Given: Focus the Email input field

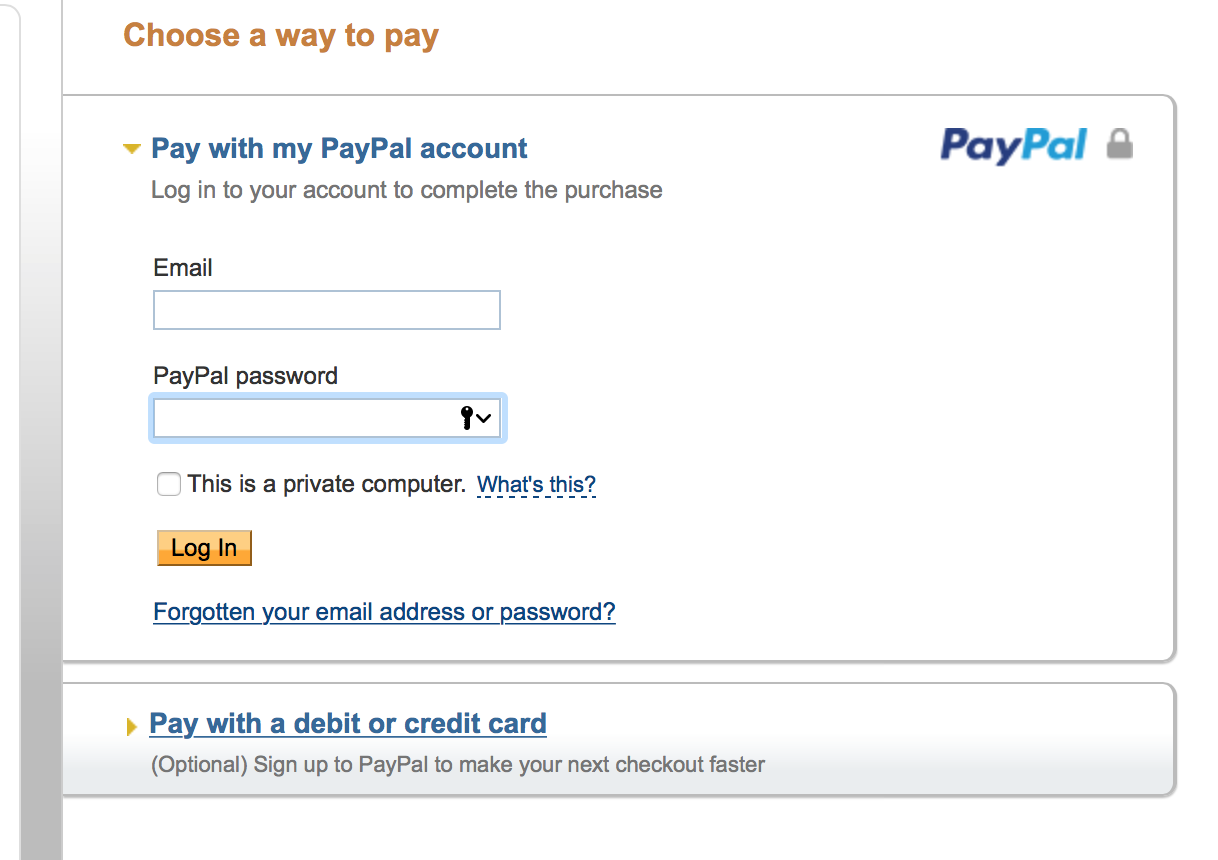Looking at the screenshot, I should tap(327, 310).
